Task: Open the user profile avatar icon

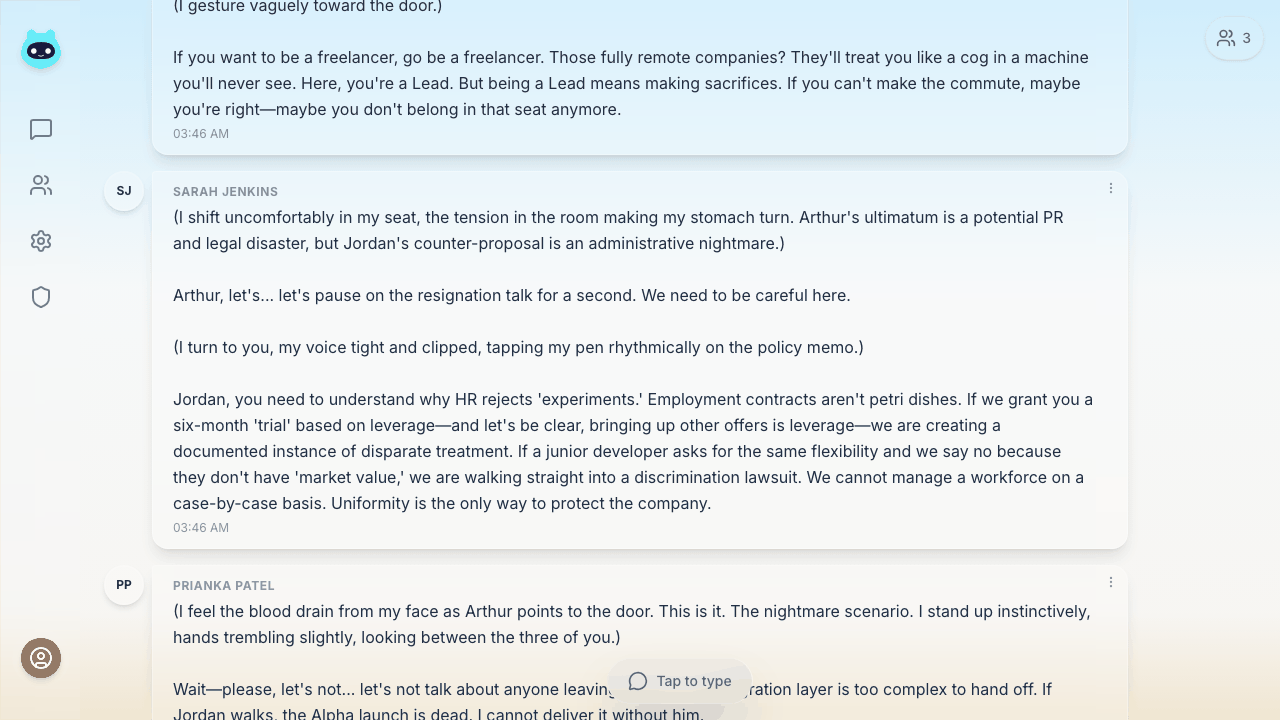Action: pyautogui.click(x=41, y=658)
